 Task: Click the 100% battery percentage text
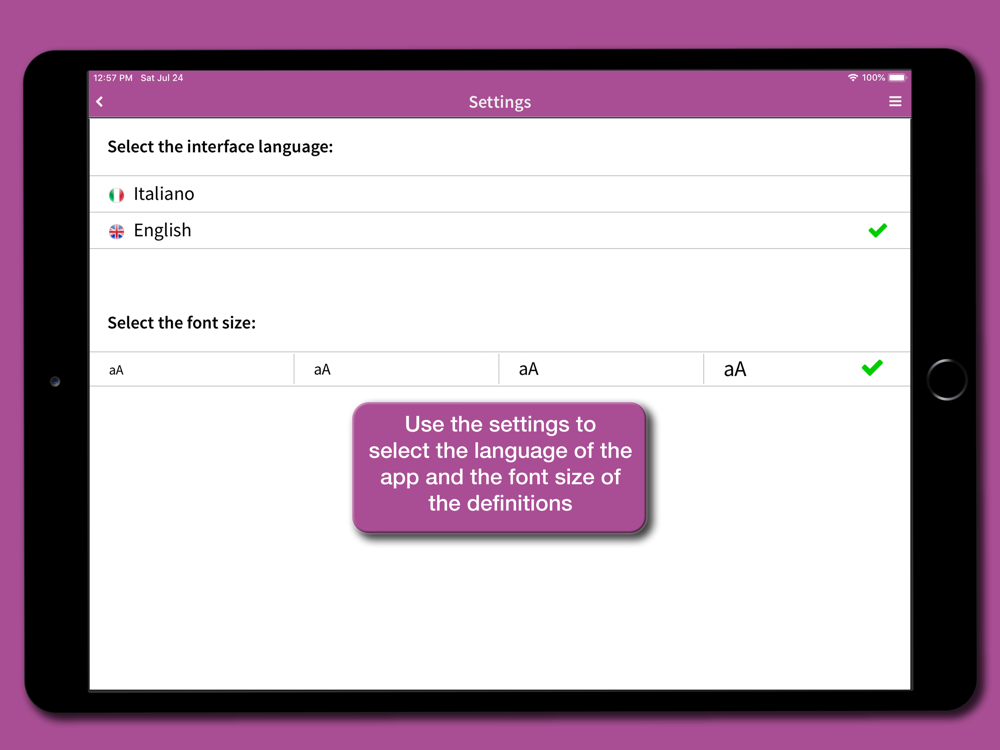pyautogui.click(x=873, y=78)
